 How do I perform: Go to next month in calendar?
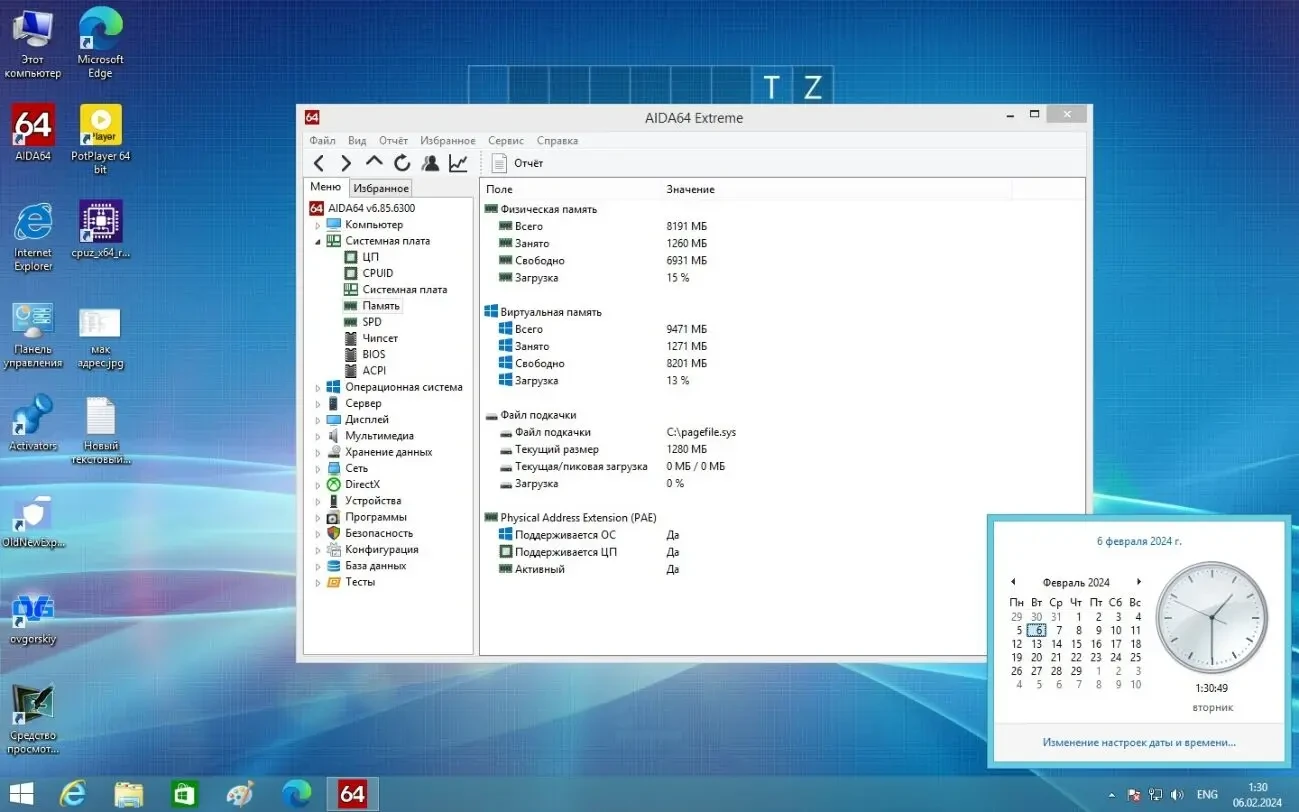tap(1138, 582)
